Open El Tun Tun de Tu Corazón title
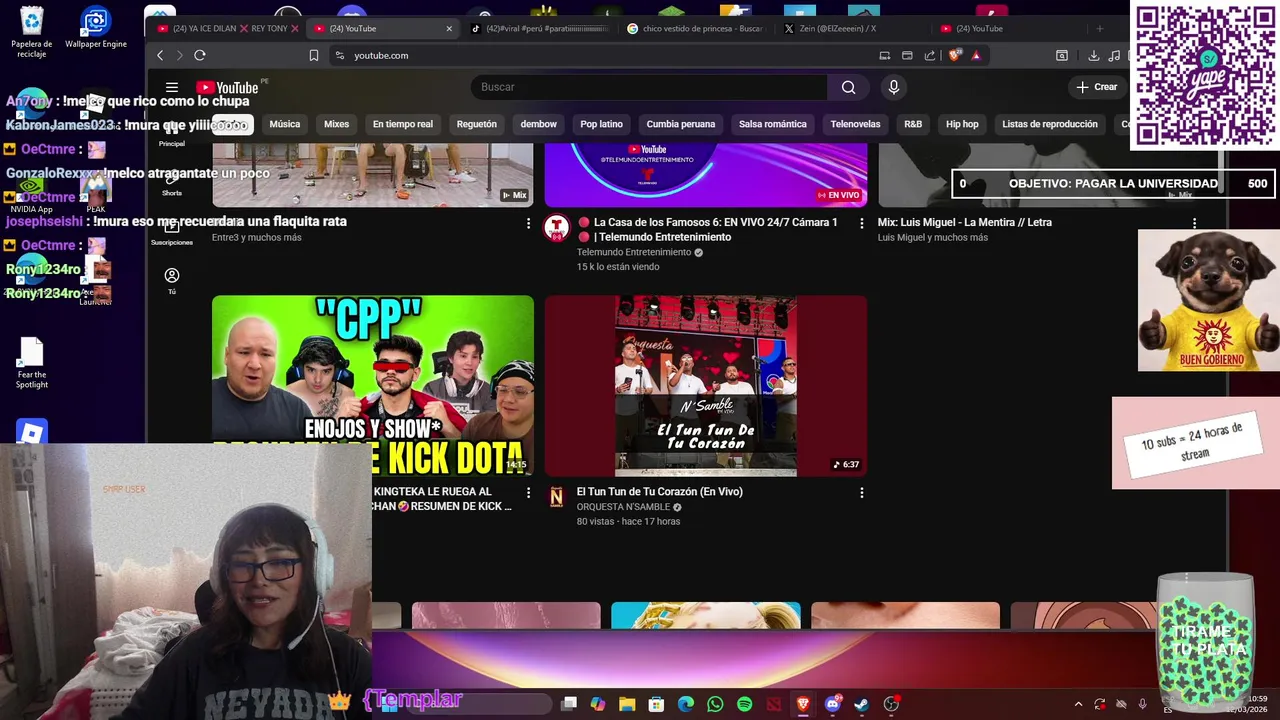The width and height of the screenshot is (1280, 720). 659,492
